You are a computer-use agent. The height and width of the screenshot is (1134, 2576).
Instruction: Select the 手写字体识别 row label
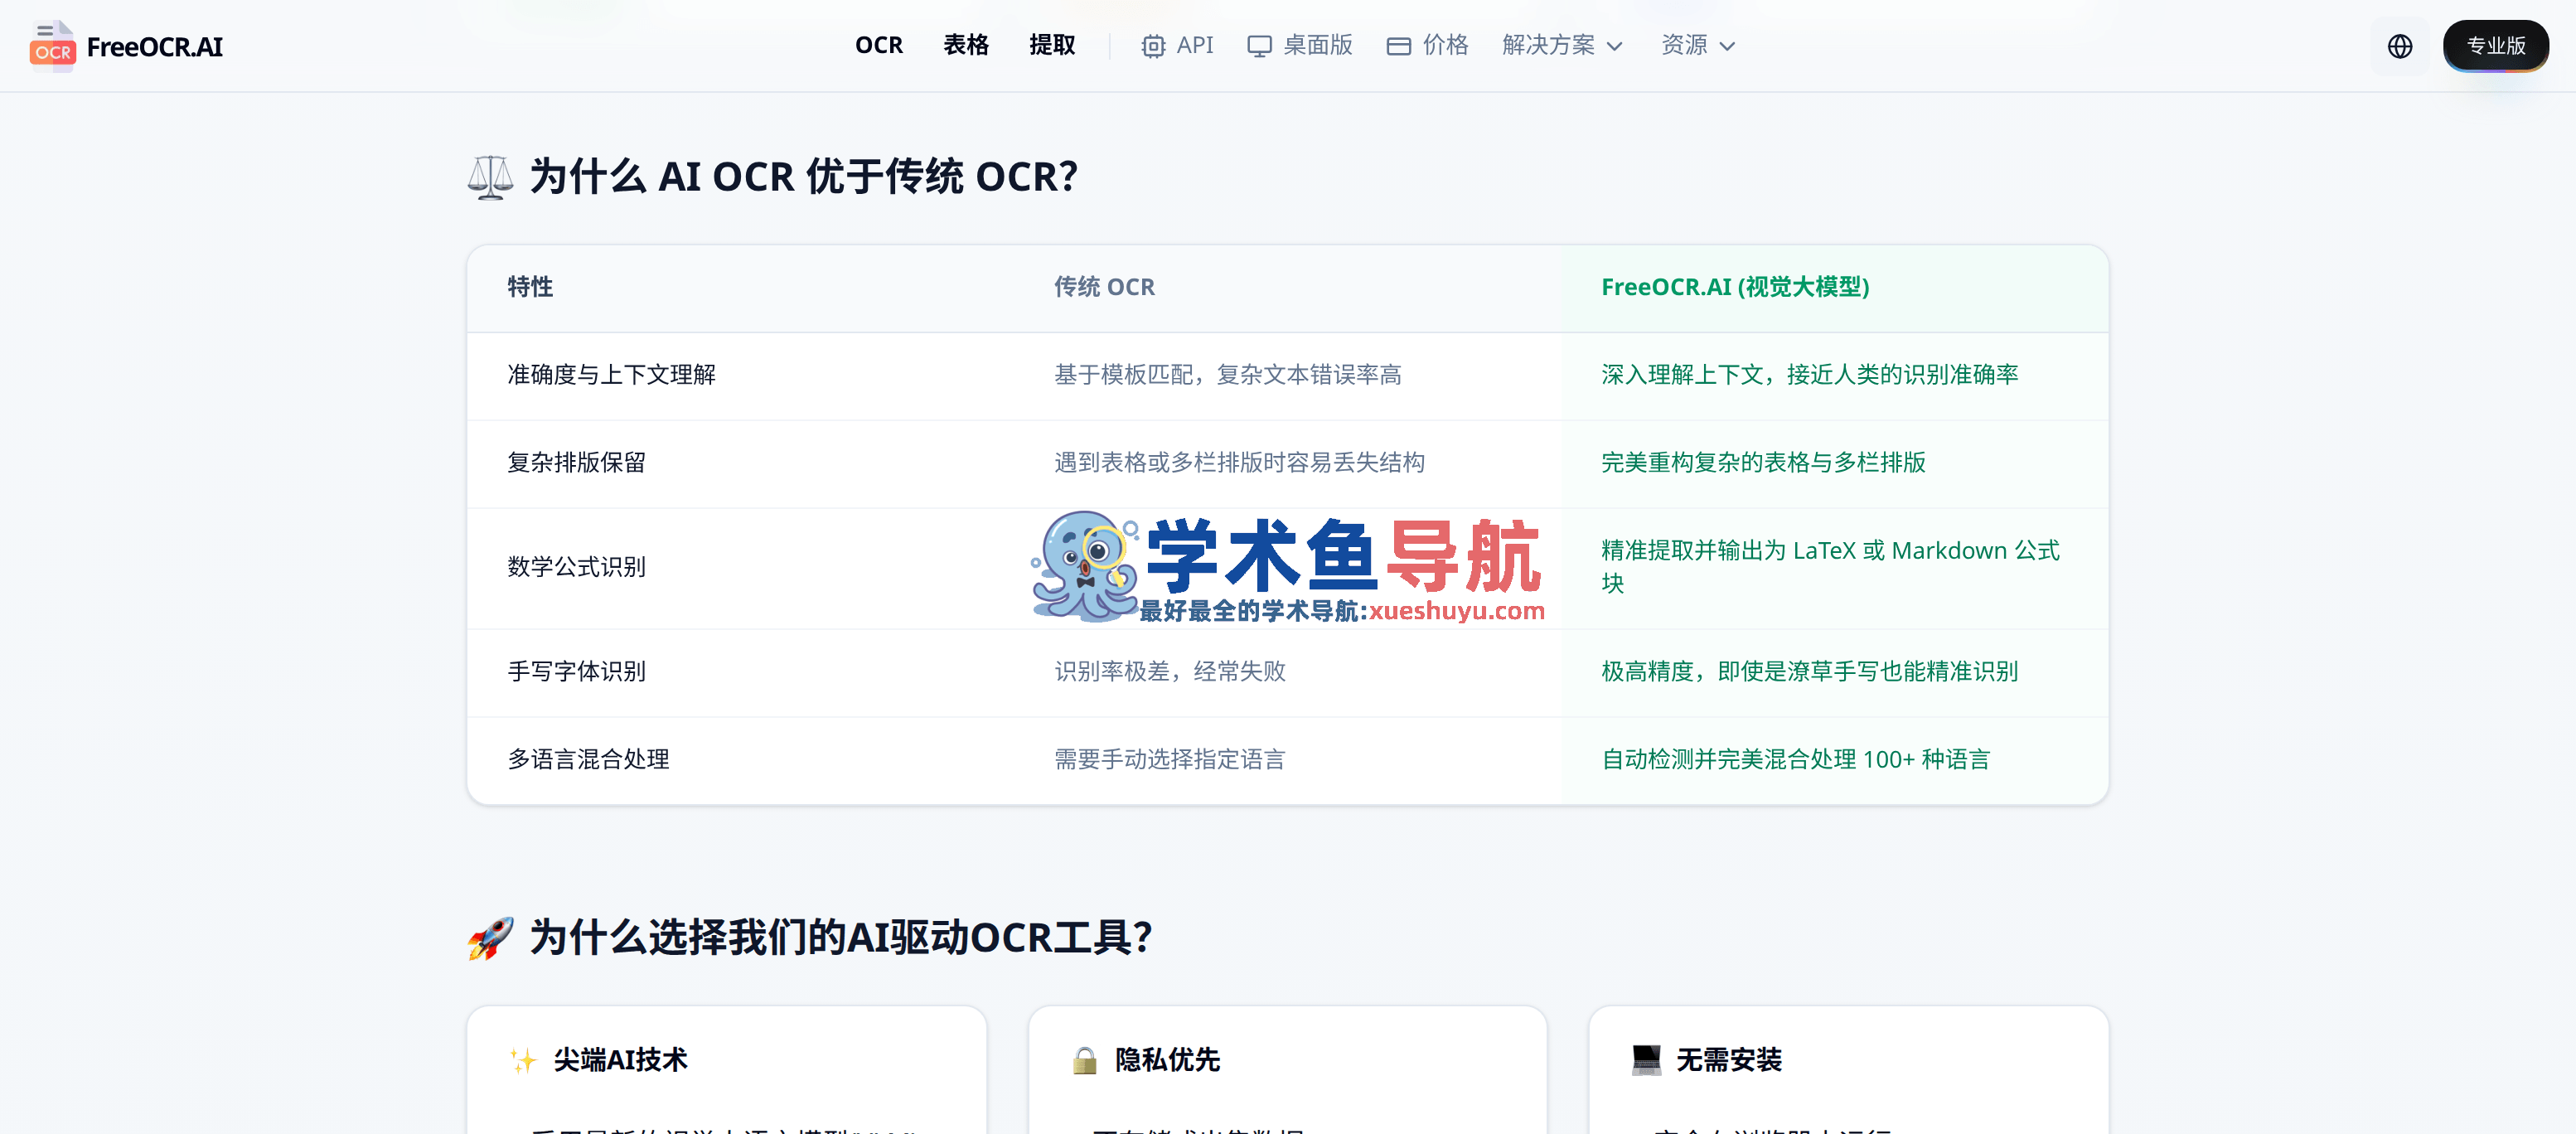[576, 671]
